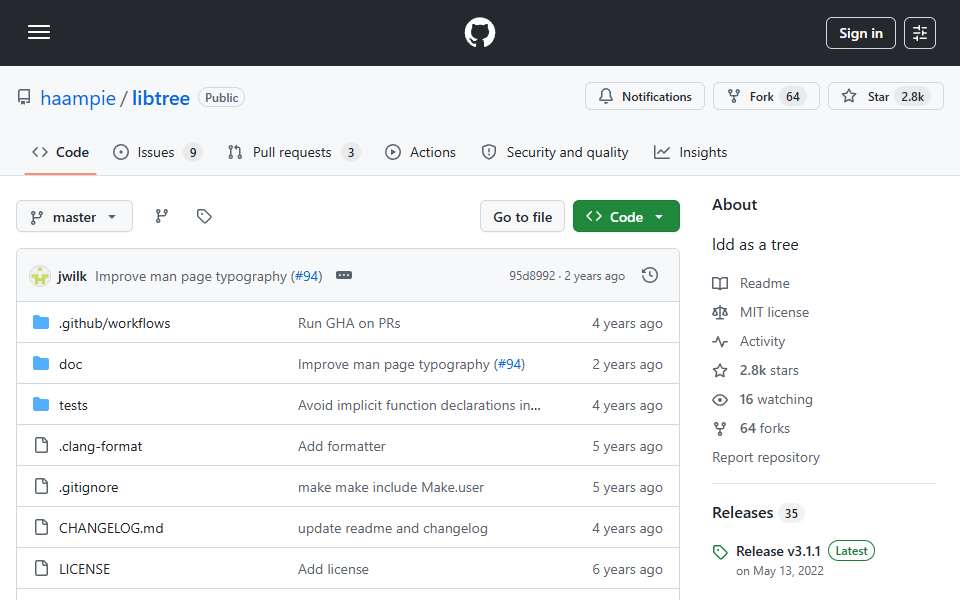The image size is (960, 600).
Task: Open the haampie owner profile link
Action: pyautogui.click(x=78, y=98)
